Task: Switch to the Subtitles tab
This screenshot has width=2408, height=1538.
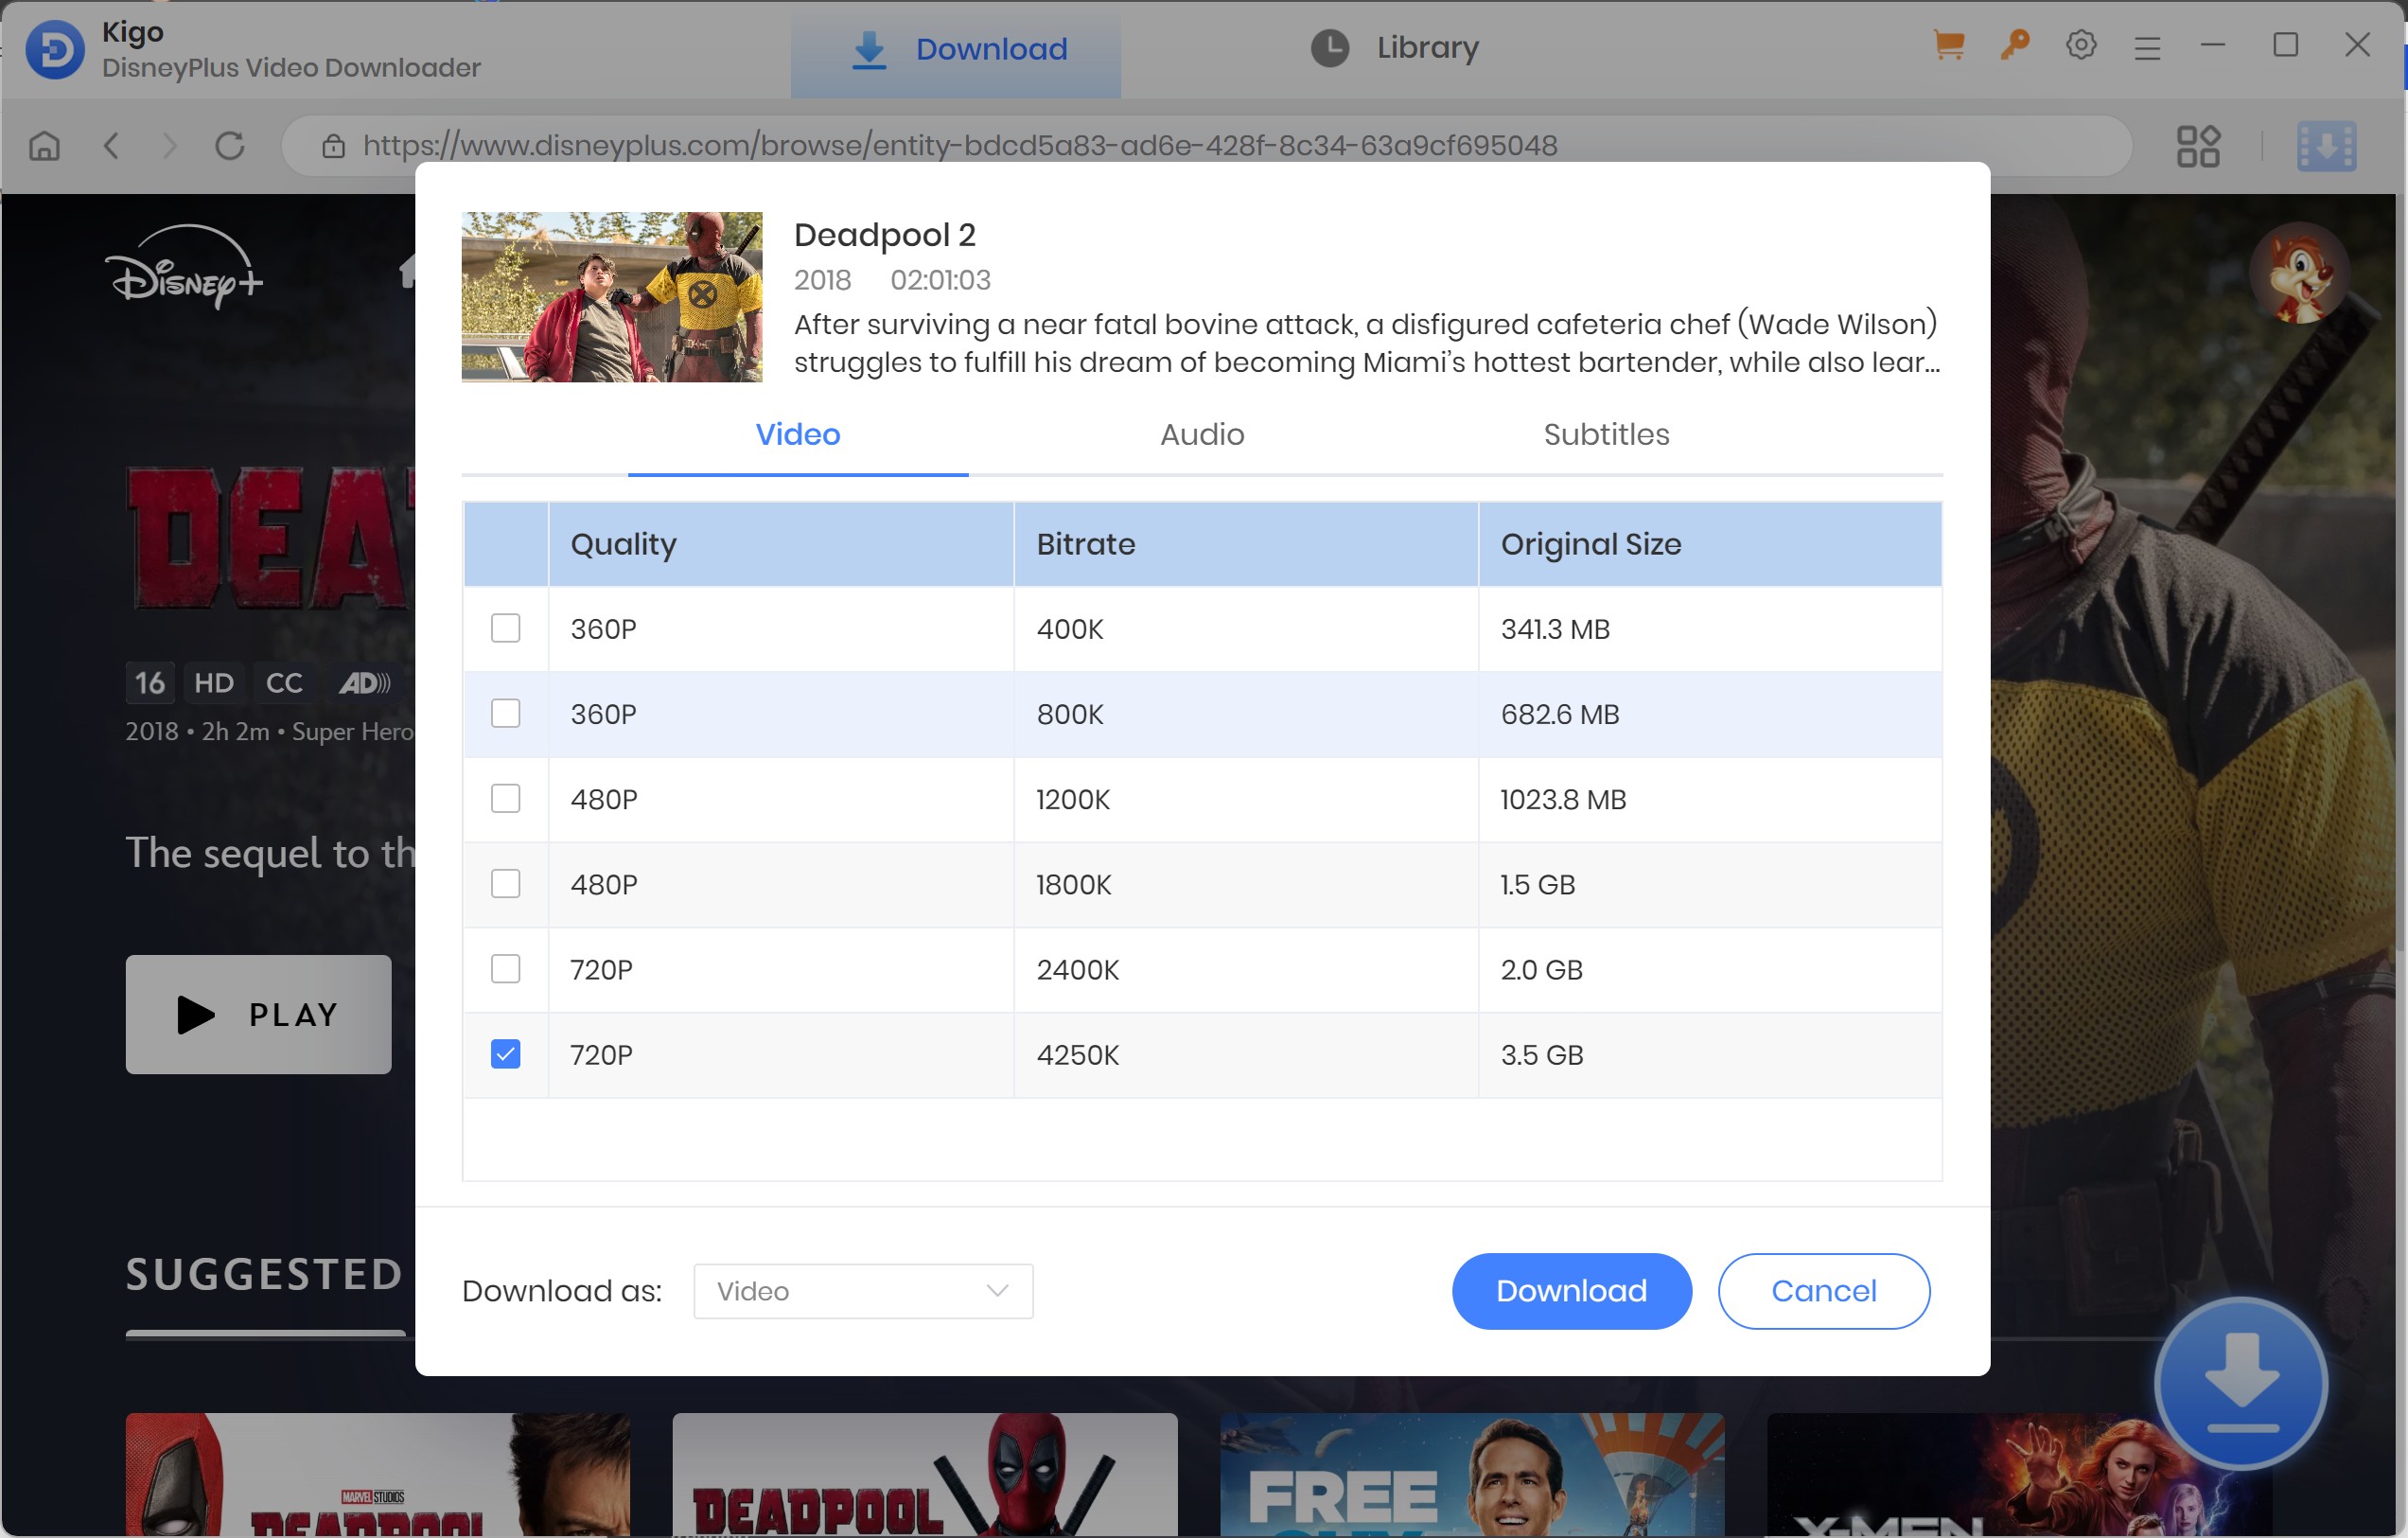Action: [1606, 435]
